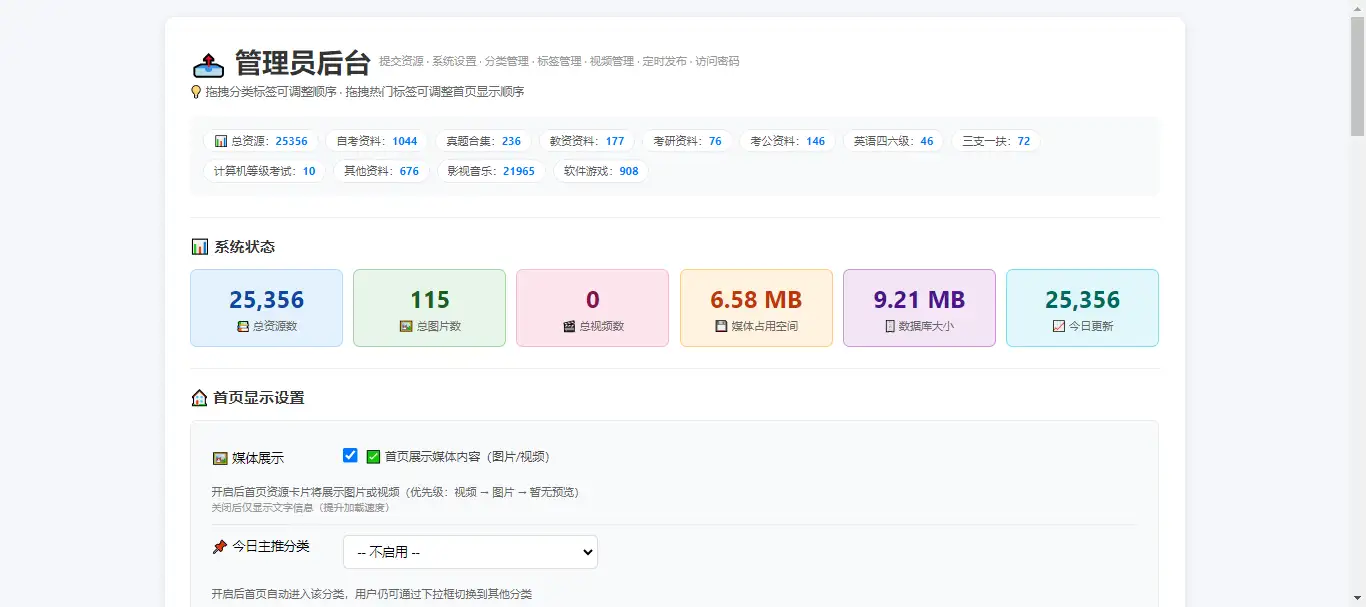The height and width of the screenshot is (607, 1366).
Task: Click the pink 总视频数 stat card
Action: pyautogui.click(x=592, y=308)
